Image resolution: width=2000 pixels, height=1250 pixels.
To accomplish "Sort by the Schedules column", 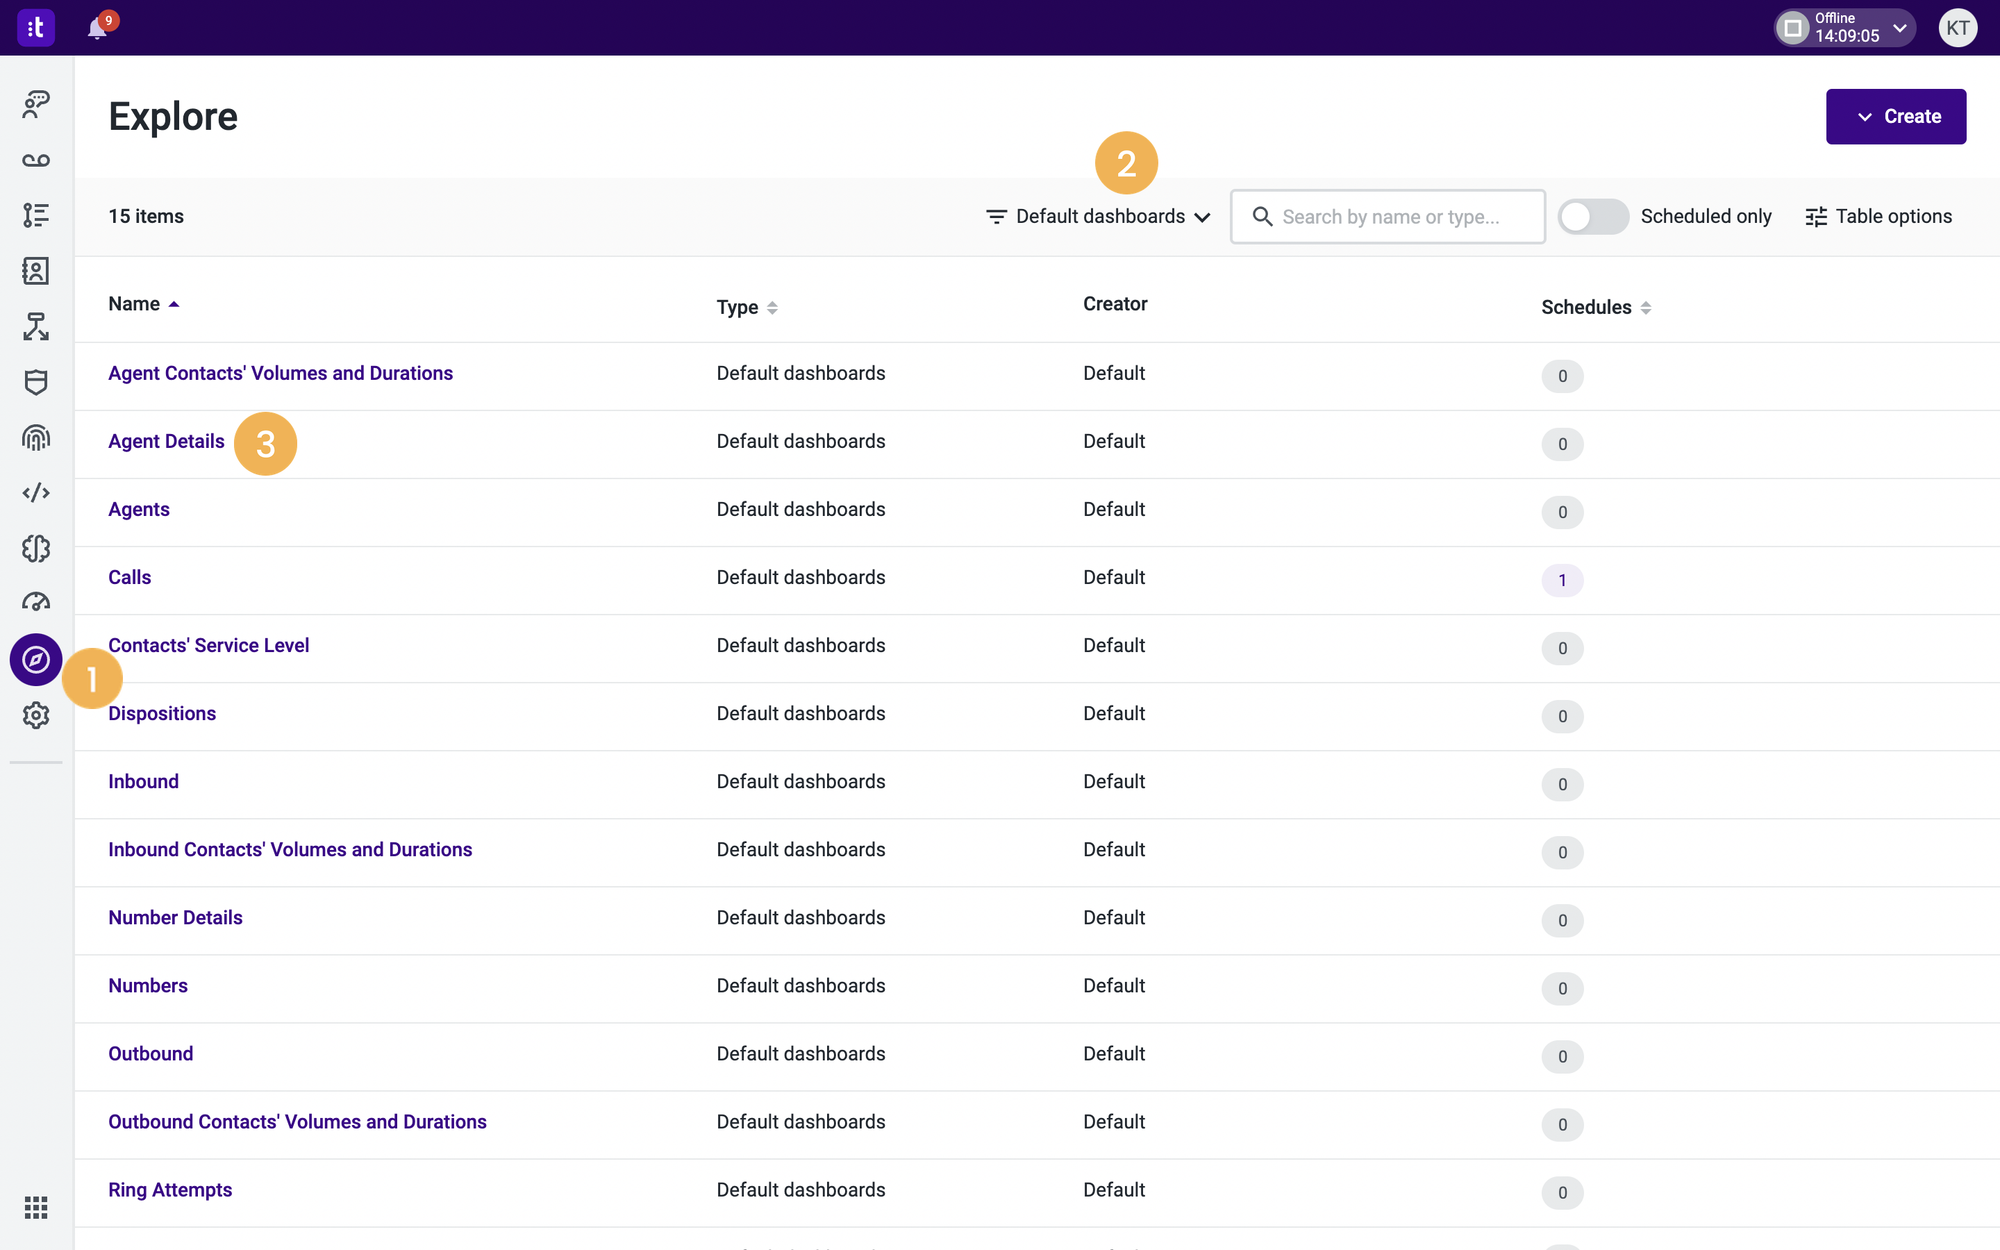I will coord(1596,308).
